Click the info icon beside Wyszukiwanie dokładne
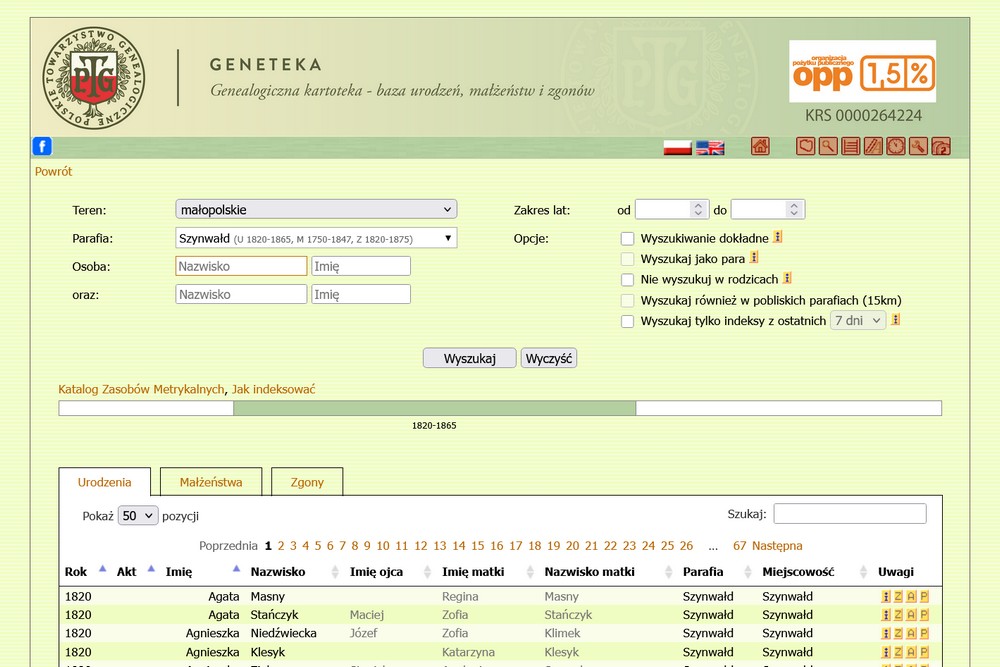This screenshot has height=667, width=1000. click(x=778, y=238)
